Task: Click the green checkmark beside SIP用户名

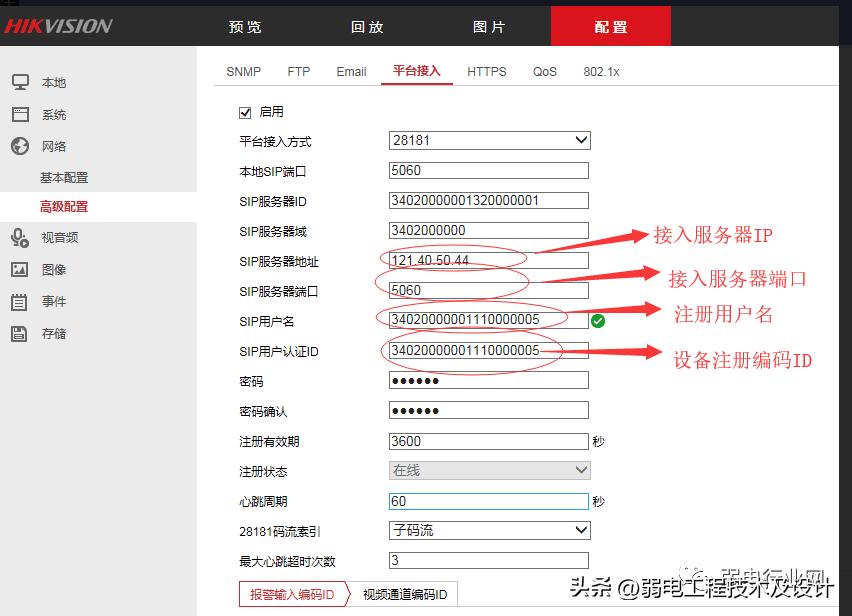Action: pos(599,320)
